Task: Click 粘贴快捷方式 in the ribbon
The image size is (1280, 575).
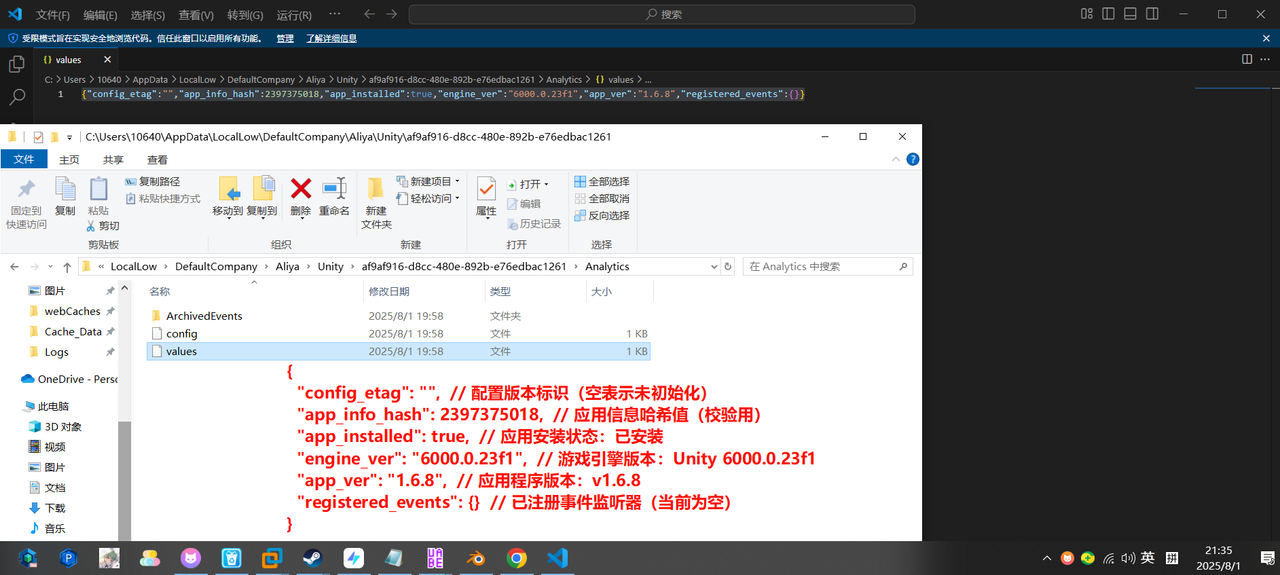Action: pos(163,198)
